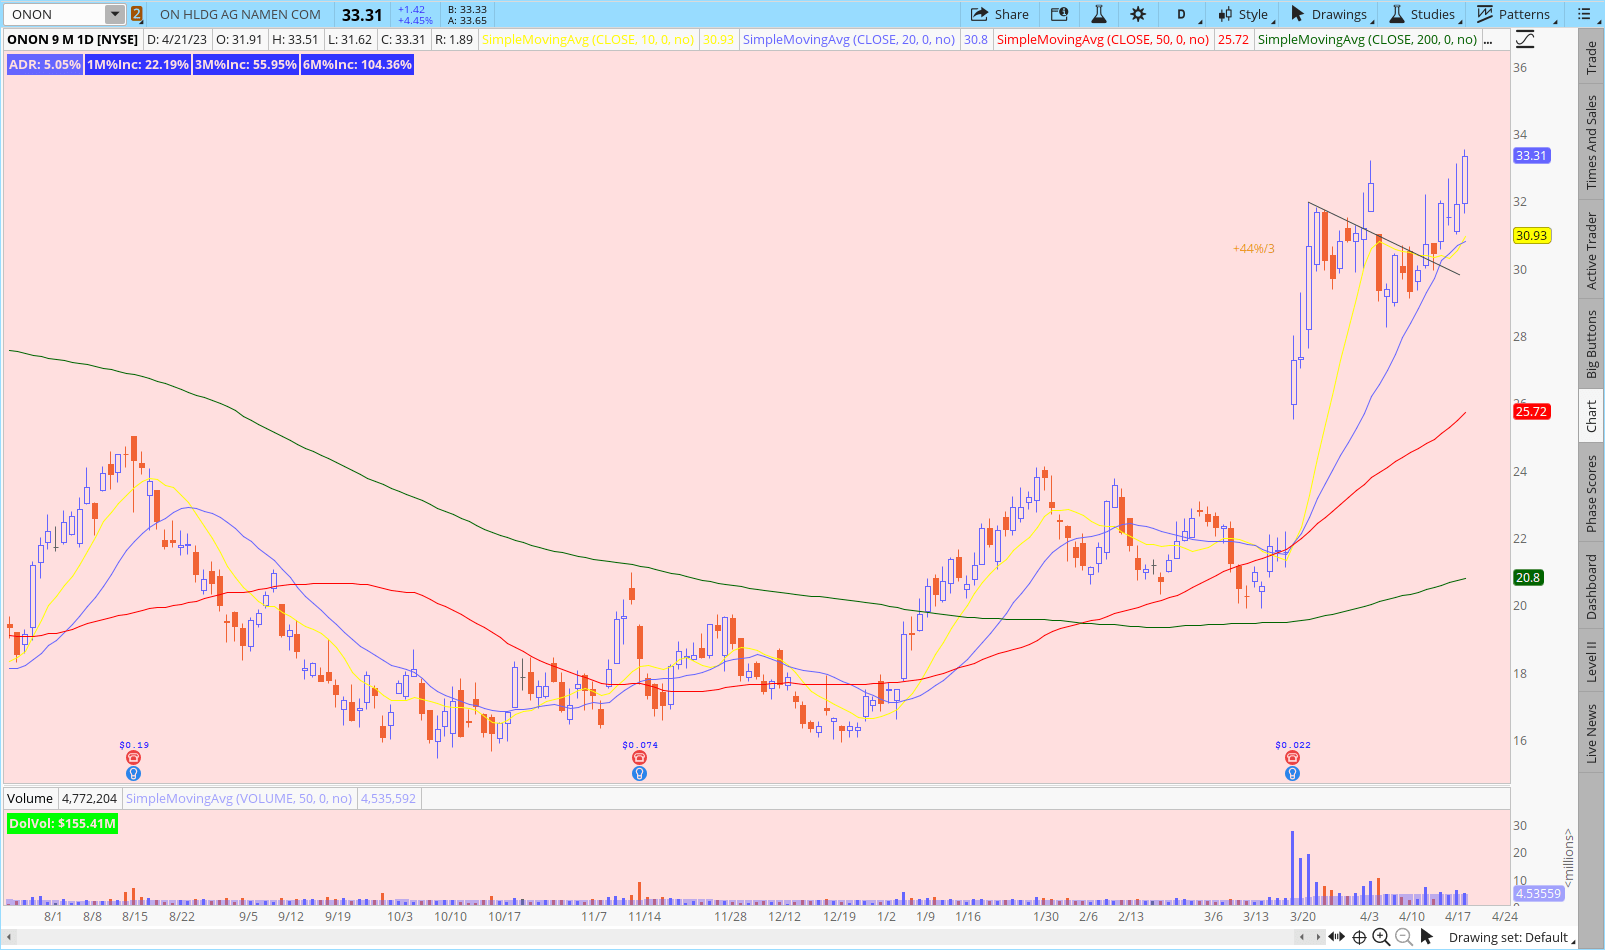
Task: Click the Volume study label
Action: [30, 798]
